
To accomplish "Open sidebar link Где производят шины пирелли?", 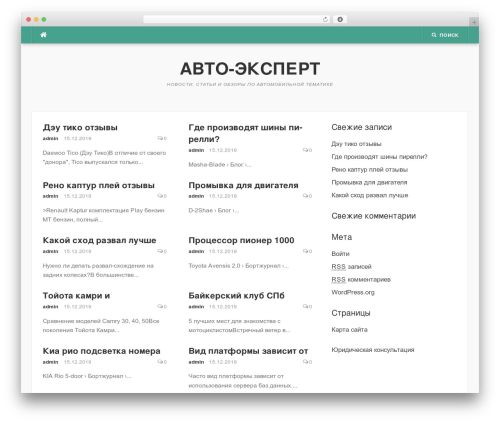I will (379, 157).
